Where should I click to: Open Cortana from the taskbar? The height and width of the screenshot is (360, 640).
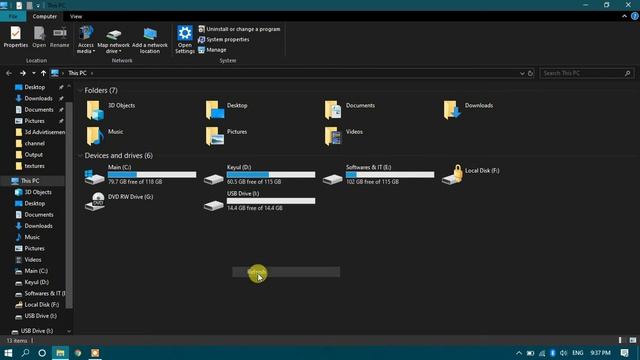click(42, 353)
